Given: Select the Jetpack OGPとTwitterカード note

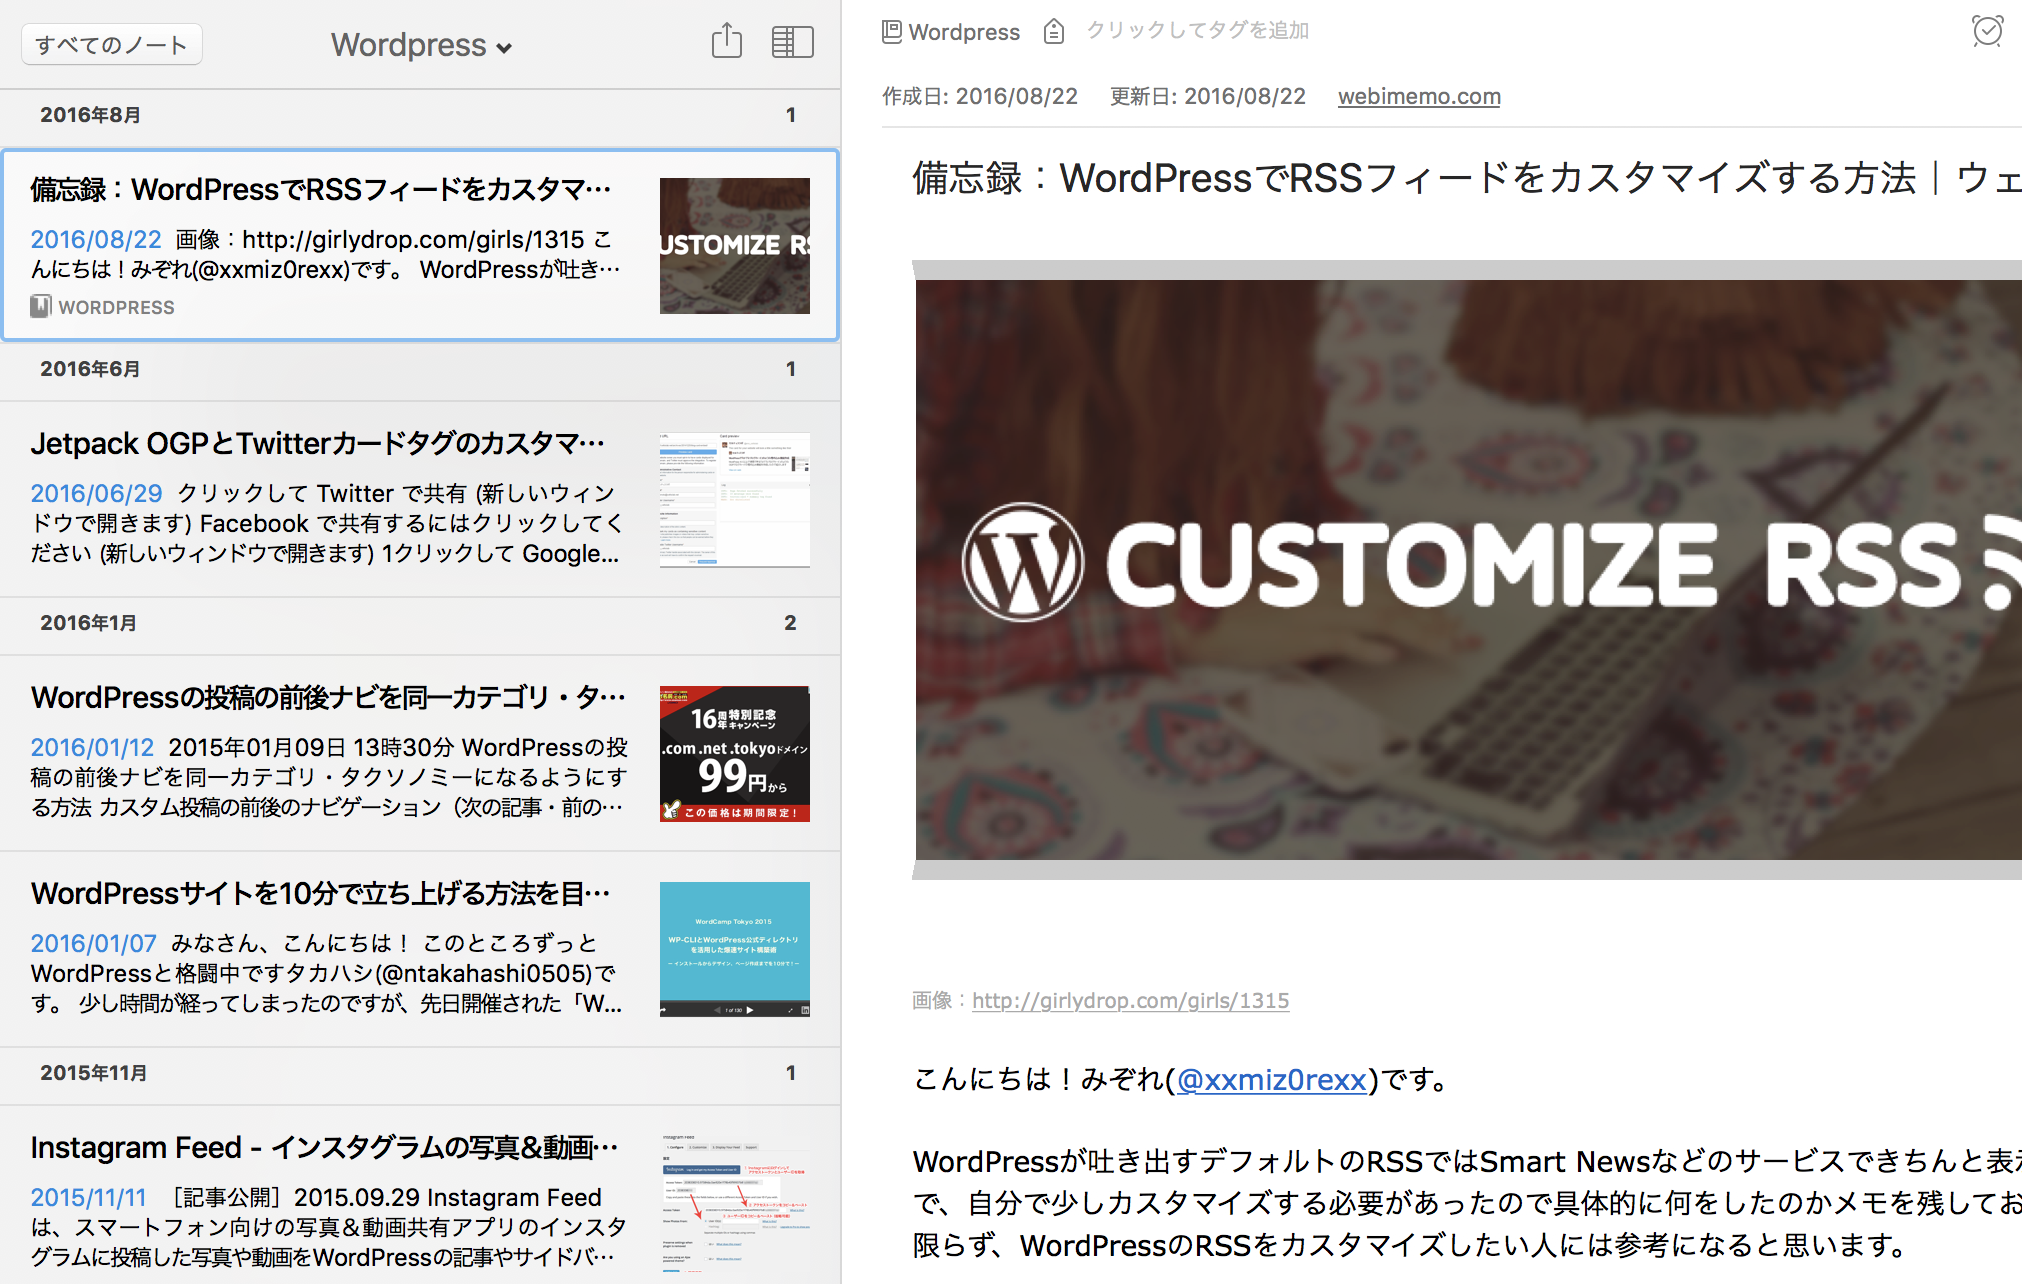Looking at the screenshot, I should pos(420,499).
